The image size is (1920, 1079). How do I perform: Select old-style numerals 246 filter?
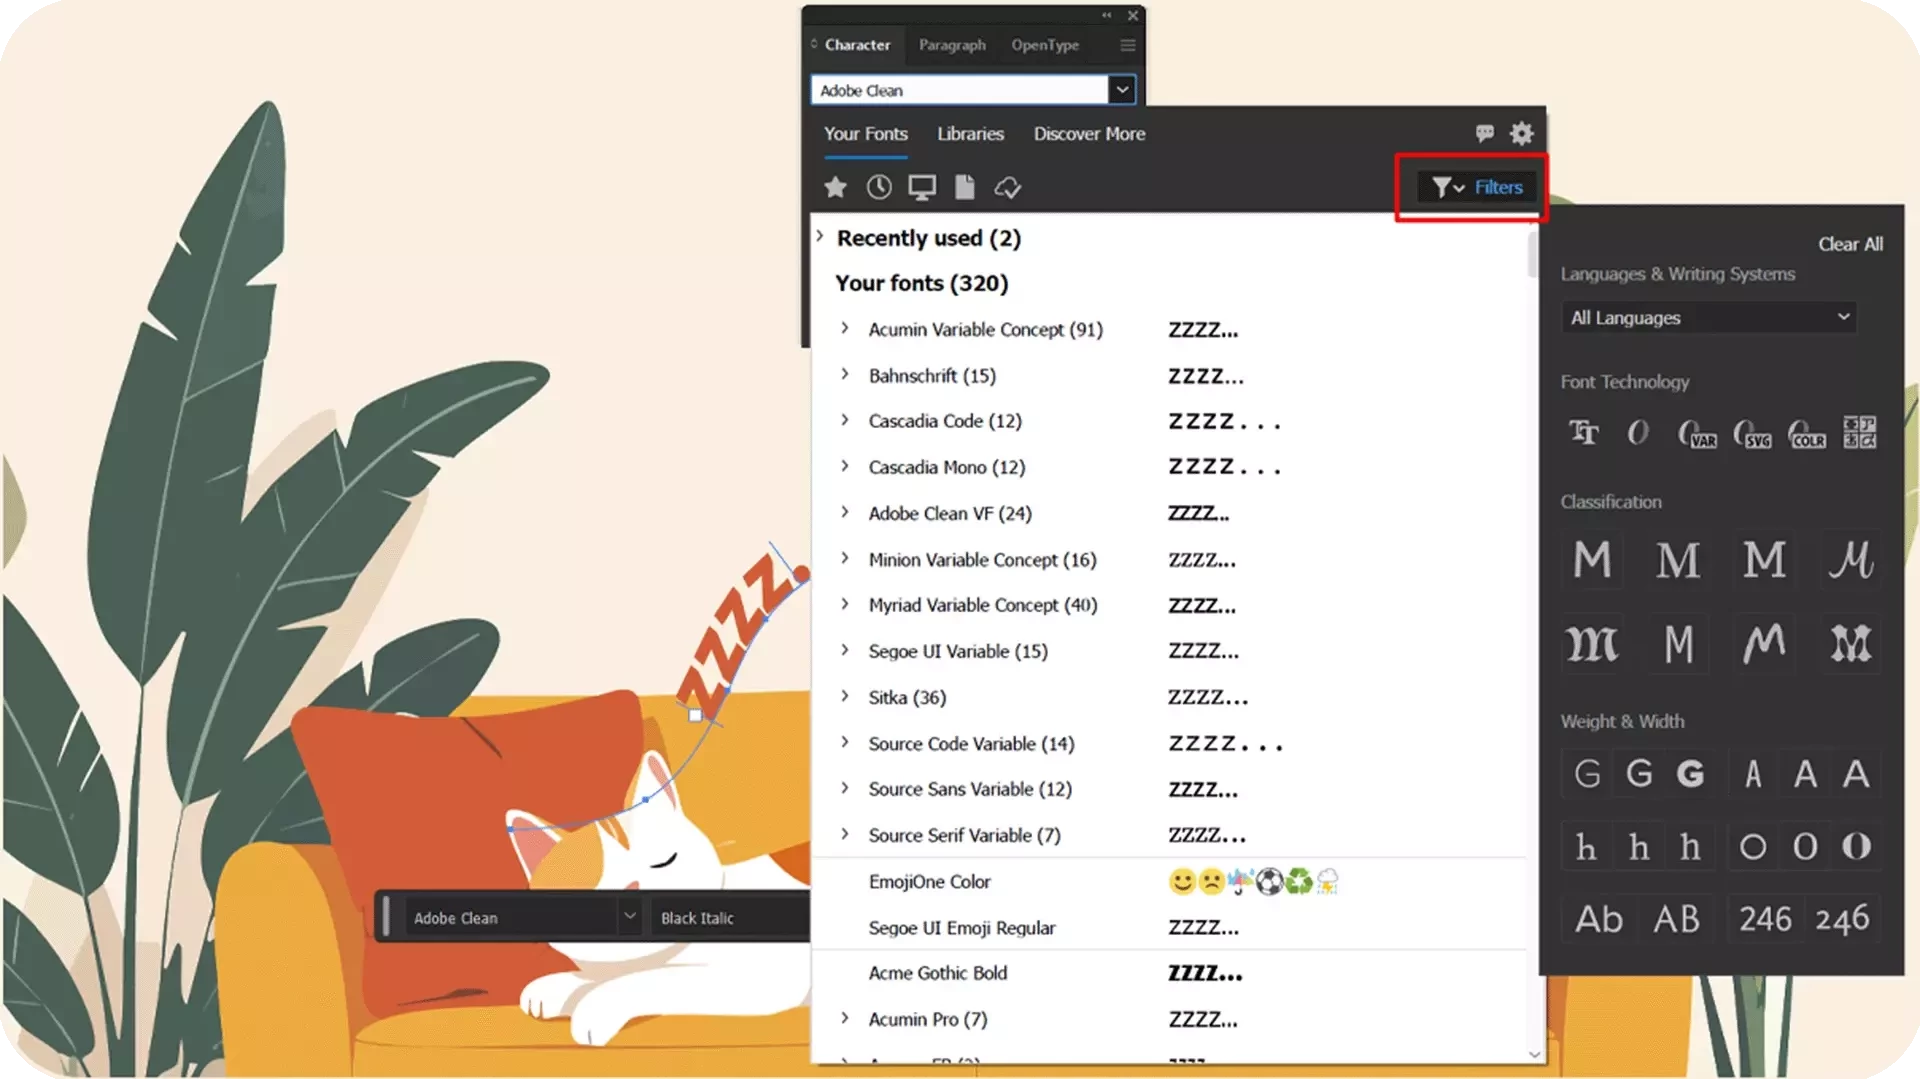click(x=1842, y=919)
